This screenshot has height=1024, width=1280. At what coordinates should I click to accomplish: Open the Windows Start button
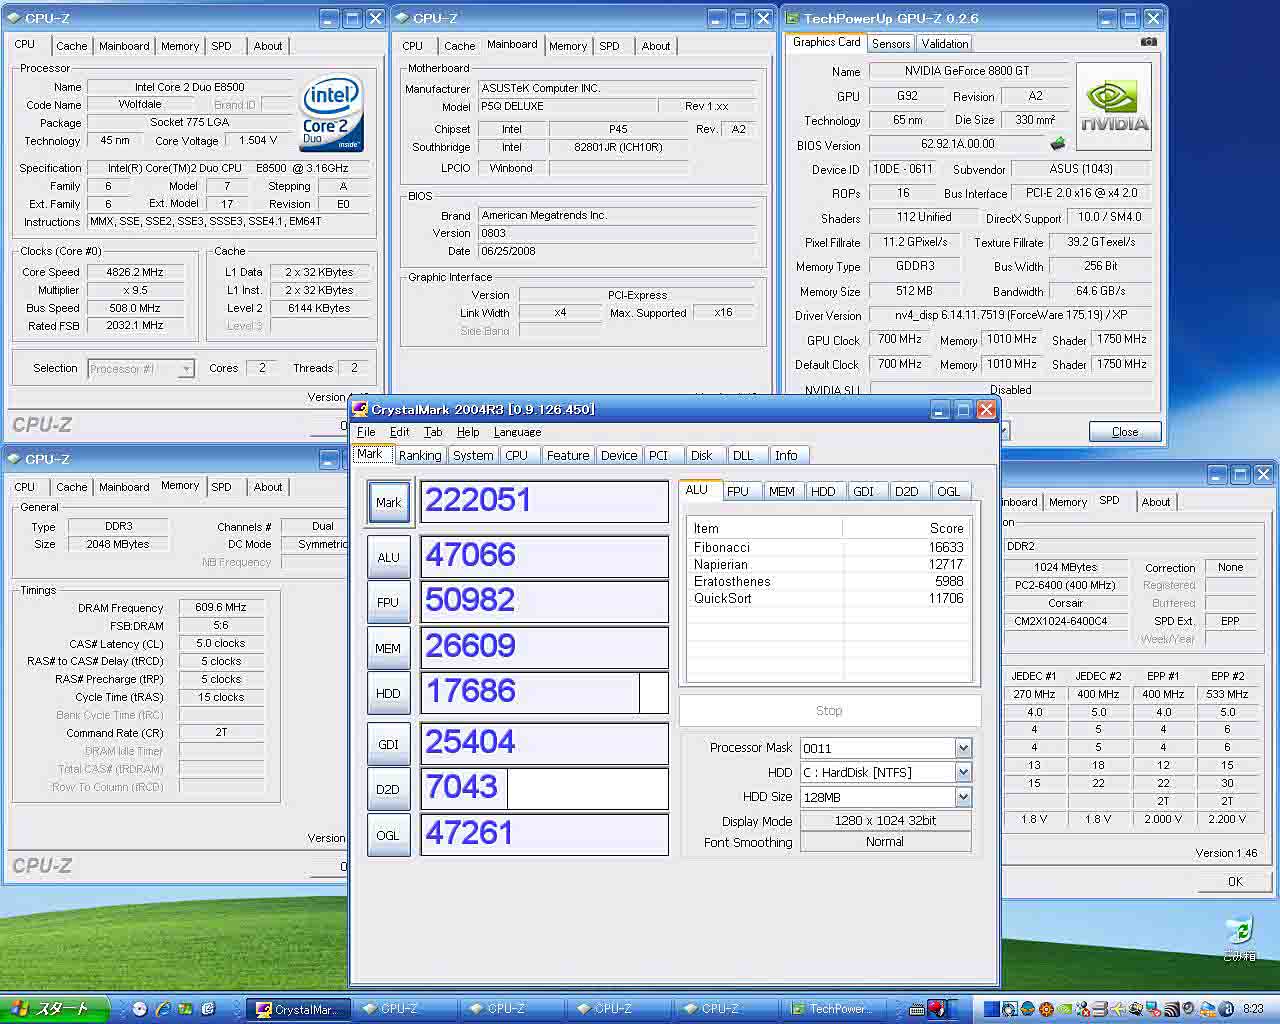54,1009
